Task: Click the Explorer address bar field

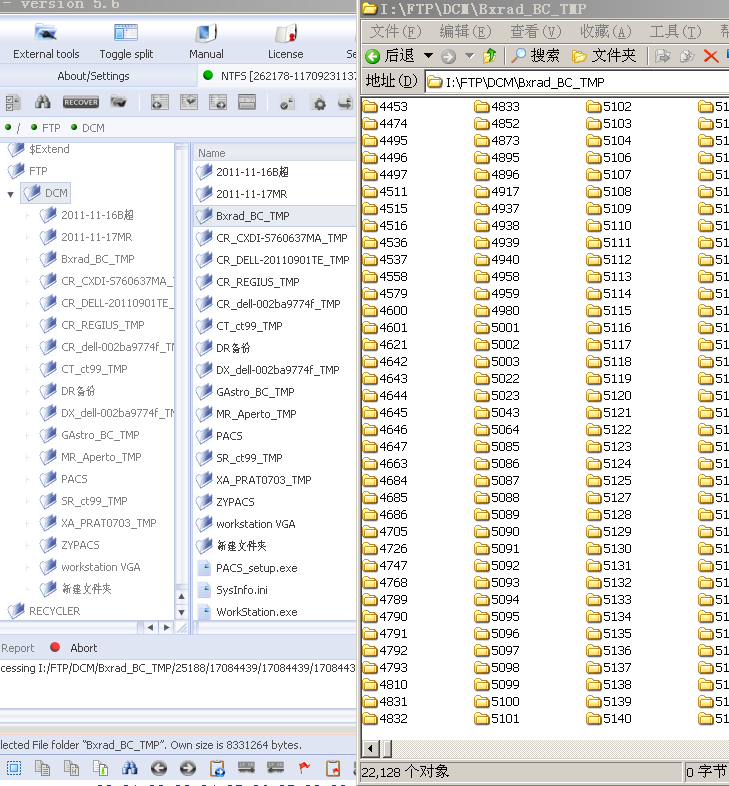Action: pos(577,82)
